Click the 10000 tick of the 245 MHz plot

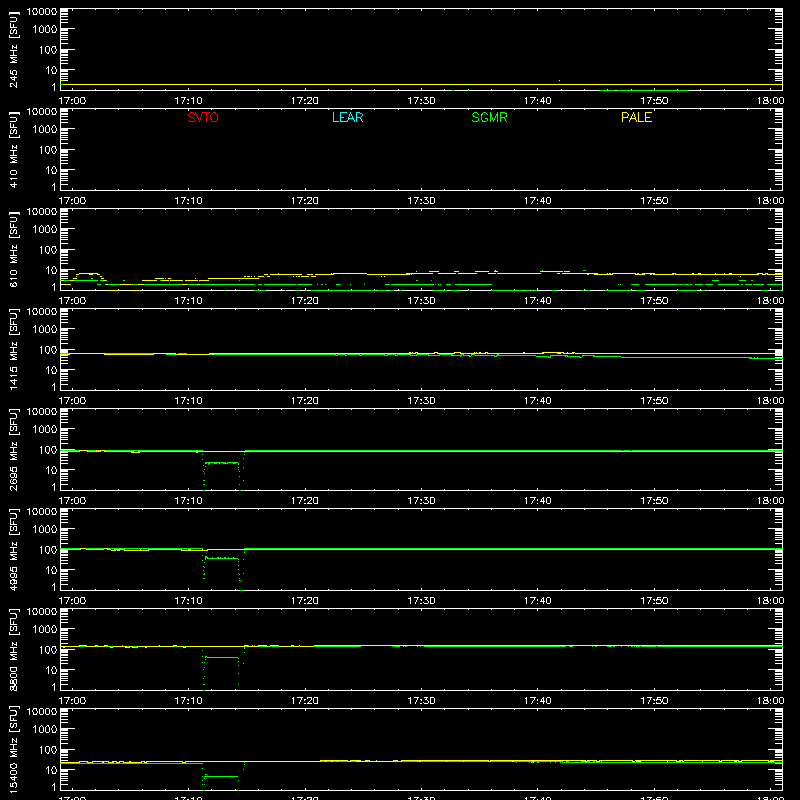(x=42, y=12)
